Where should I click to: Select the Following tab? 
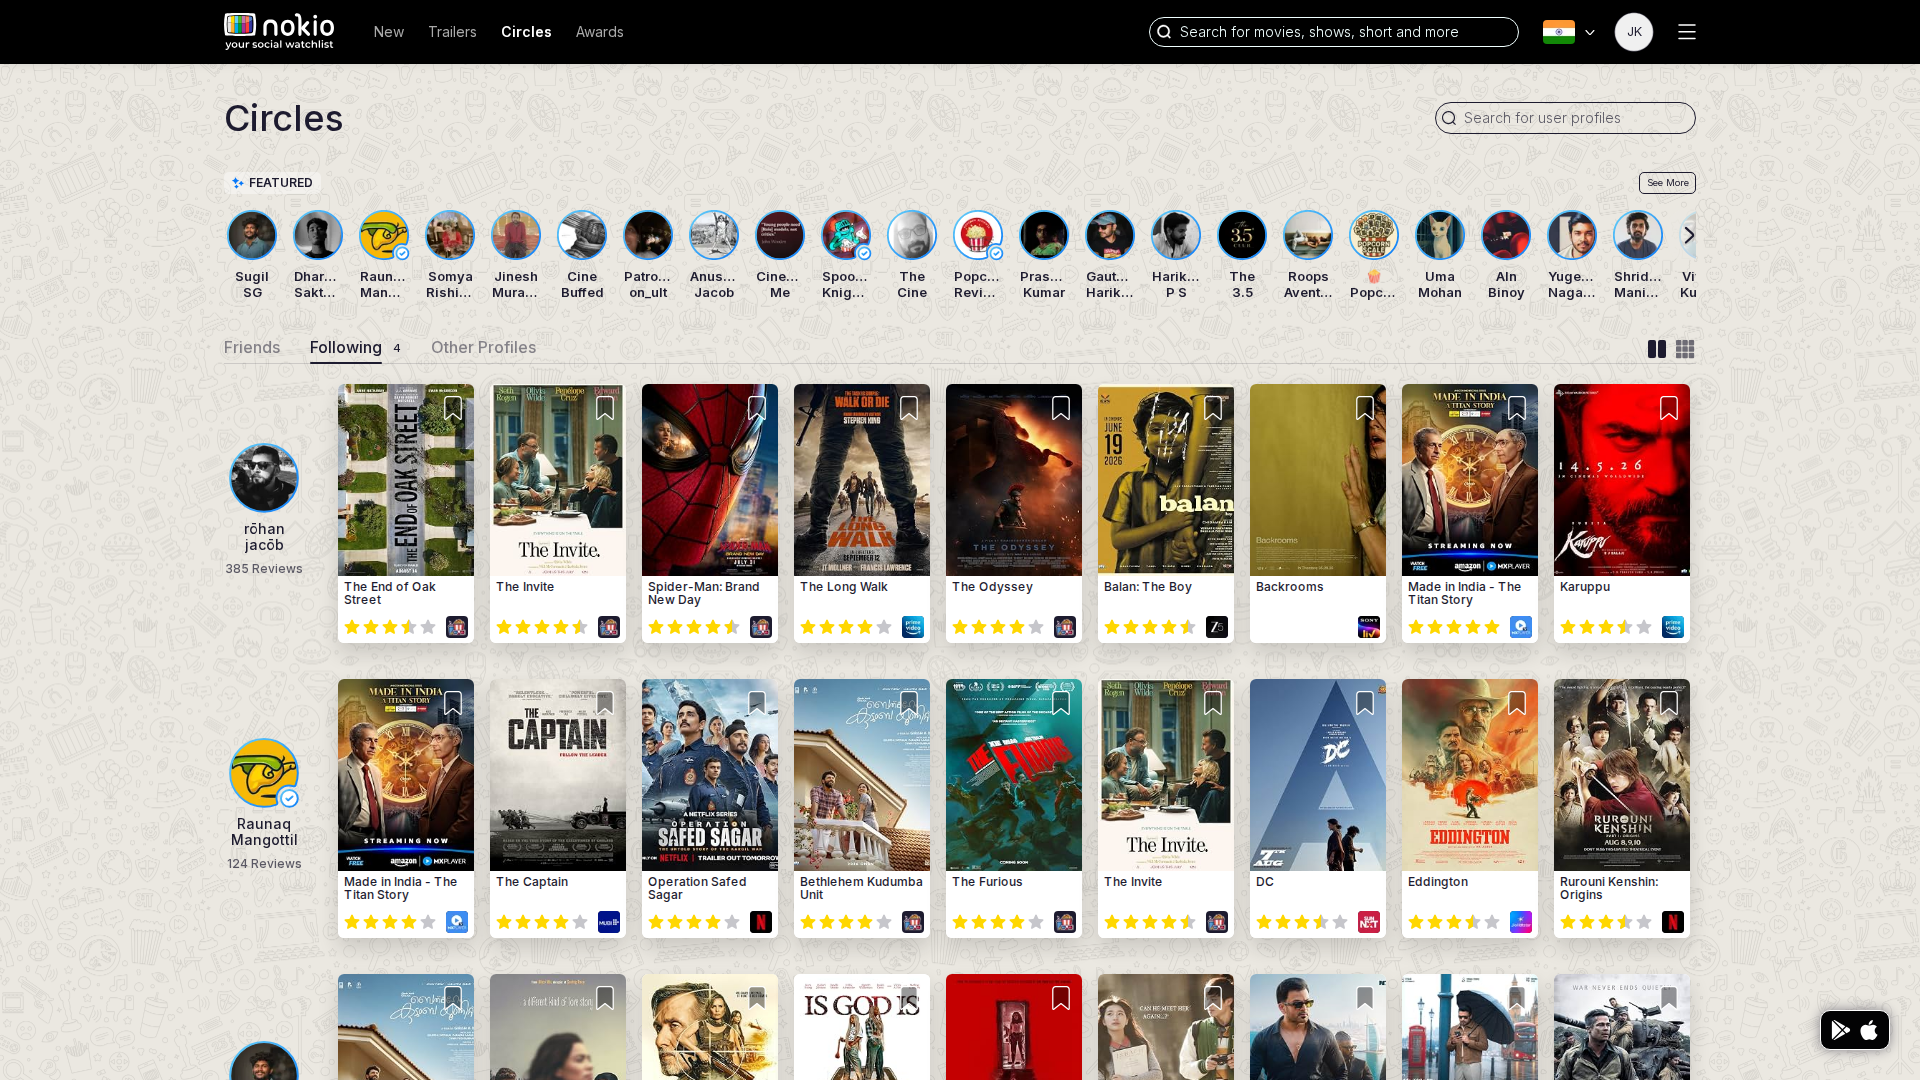346,347
